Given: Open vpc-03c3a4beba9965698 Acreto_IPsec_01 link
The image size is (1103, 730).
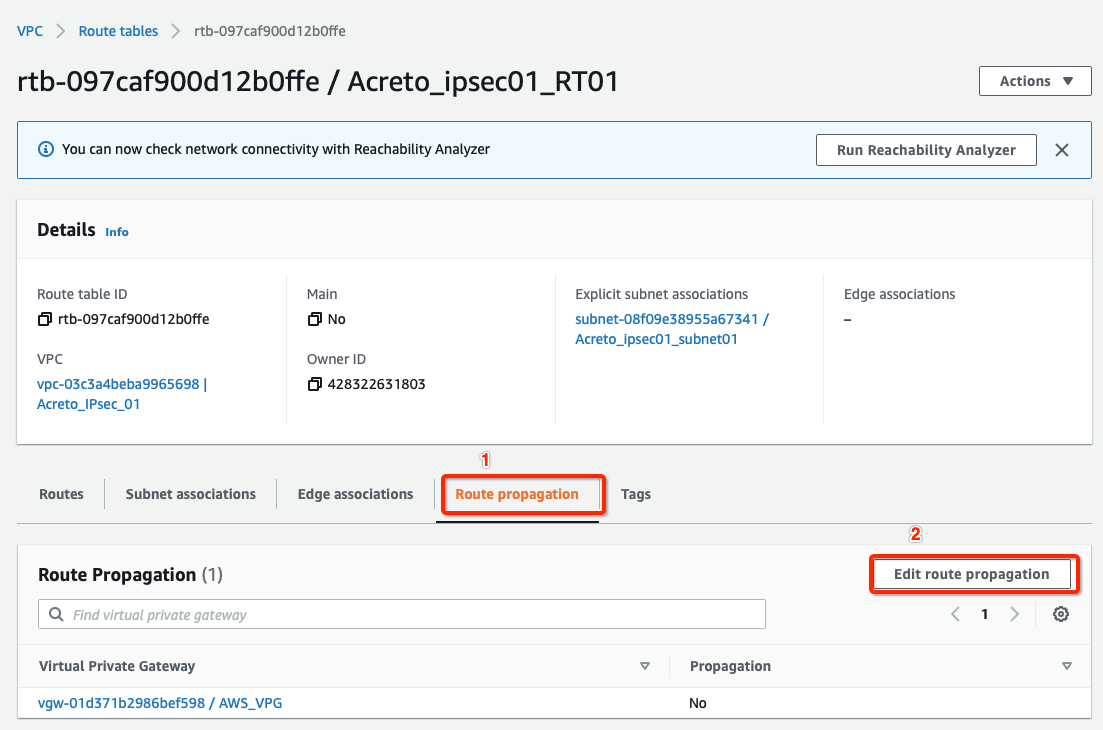Looking at the screenshot, I should pyautogui.click(x=122, y=394).
